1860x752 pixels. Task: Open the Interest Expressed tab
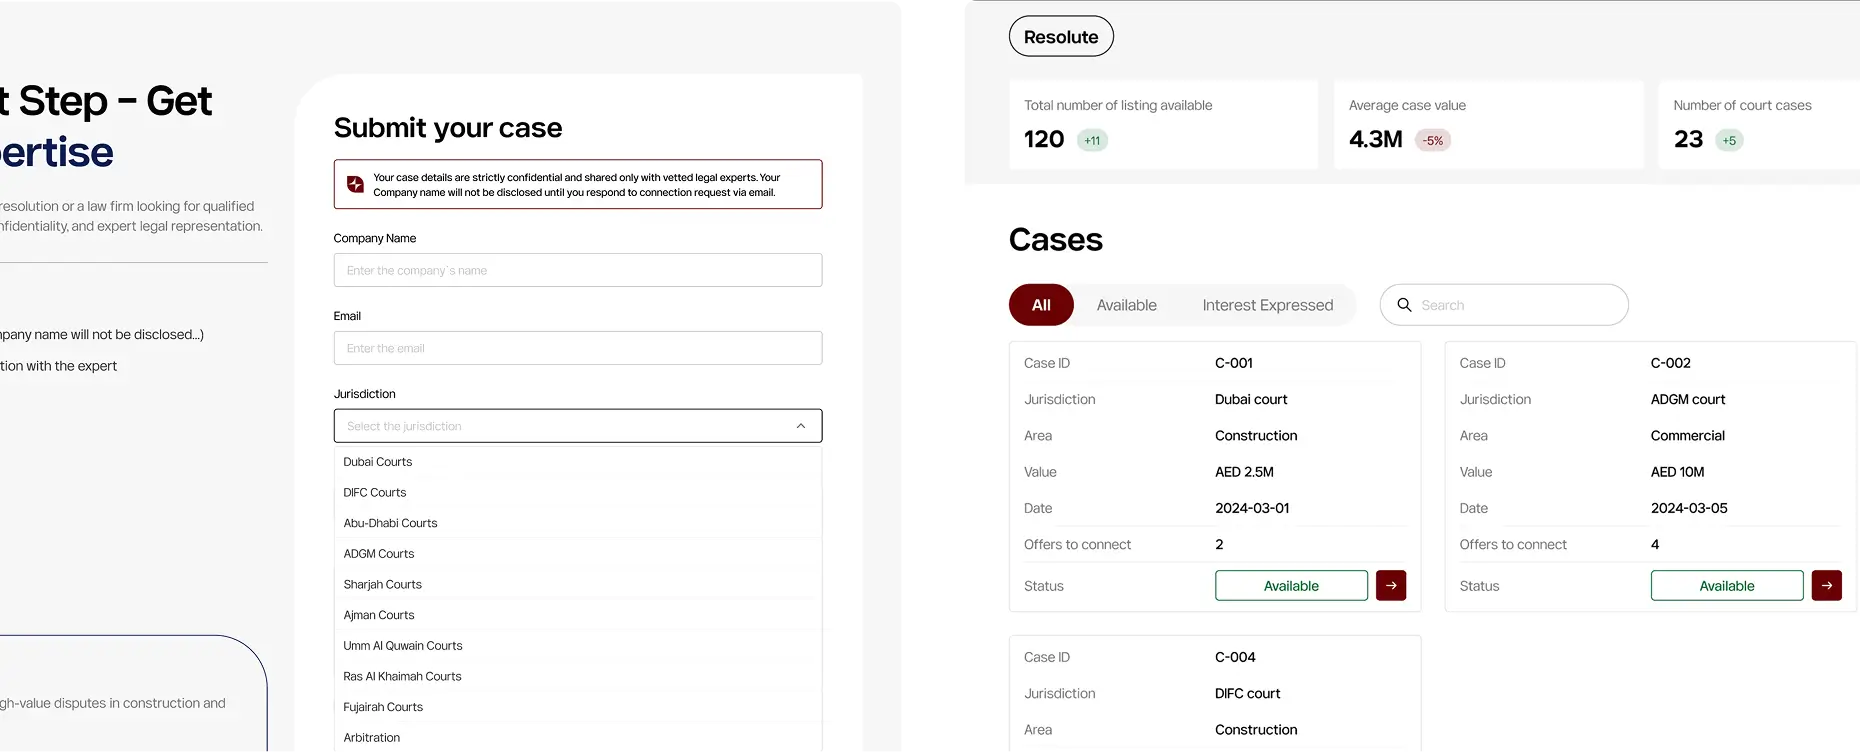coord(1267,305)
